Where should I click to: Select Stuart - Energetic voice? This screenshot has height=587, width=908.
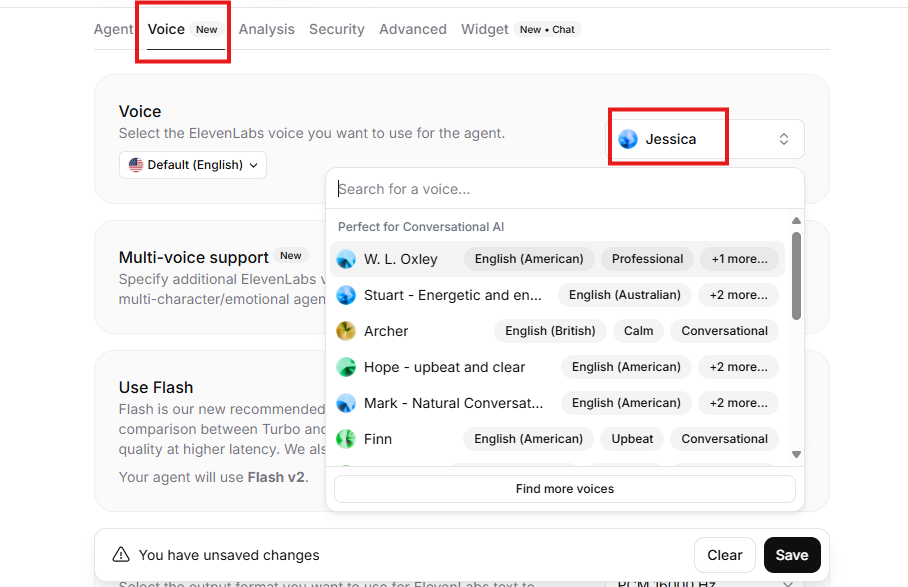(557, 295)
